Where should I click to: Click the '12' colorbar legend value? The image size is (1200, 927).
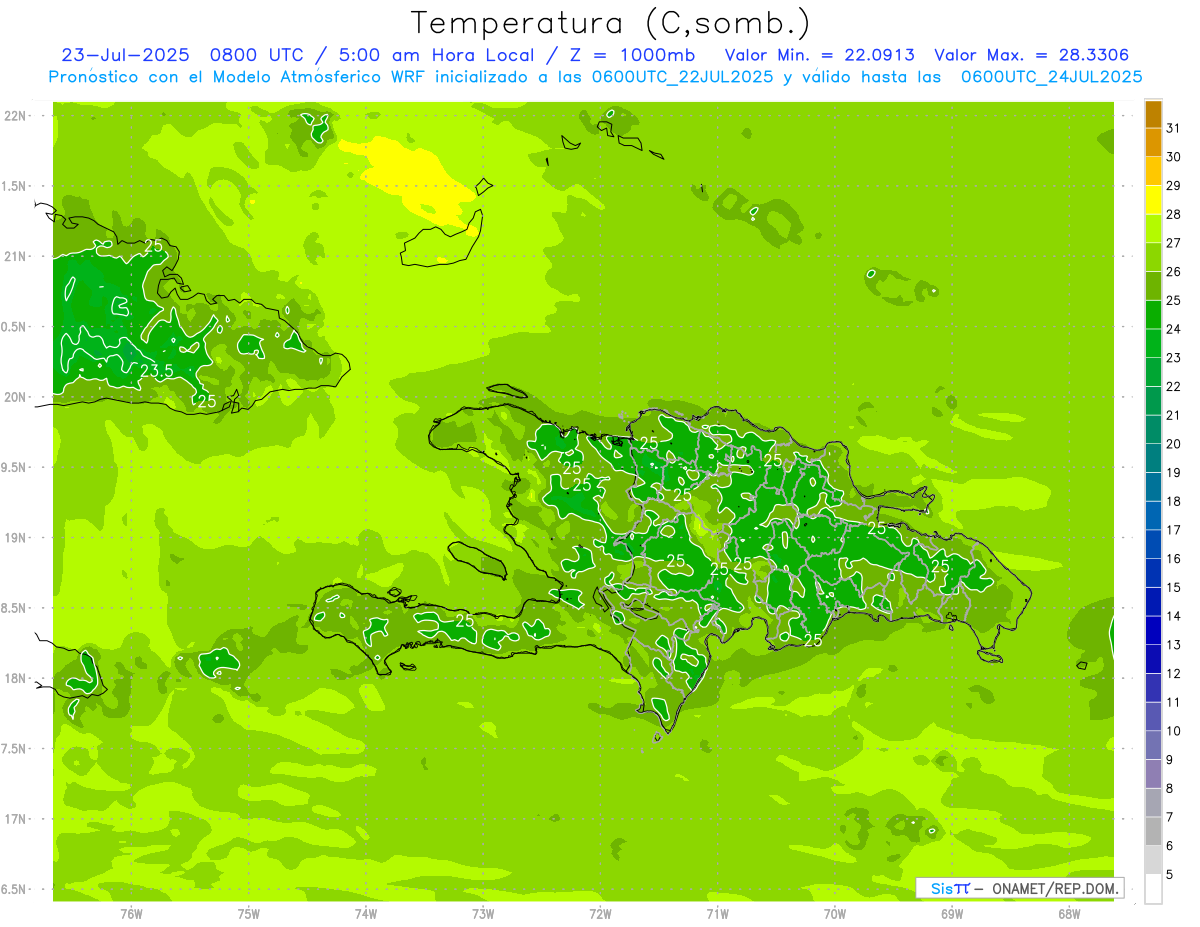[1174, 674]
